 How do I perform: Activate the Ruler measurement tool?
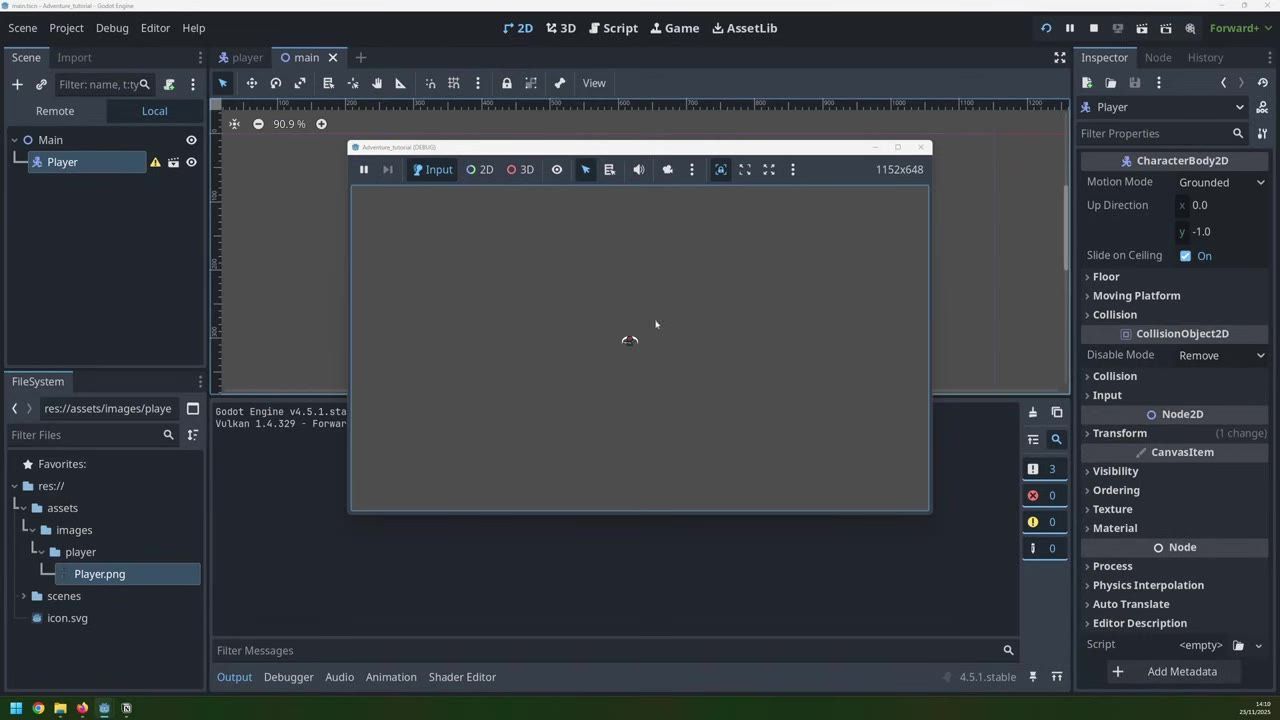tap(401, 83)
